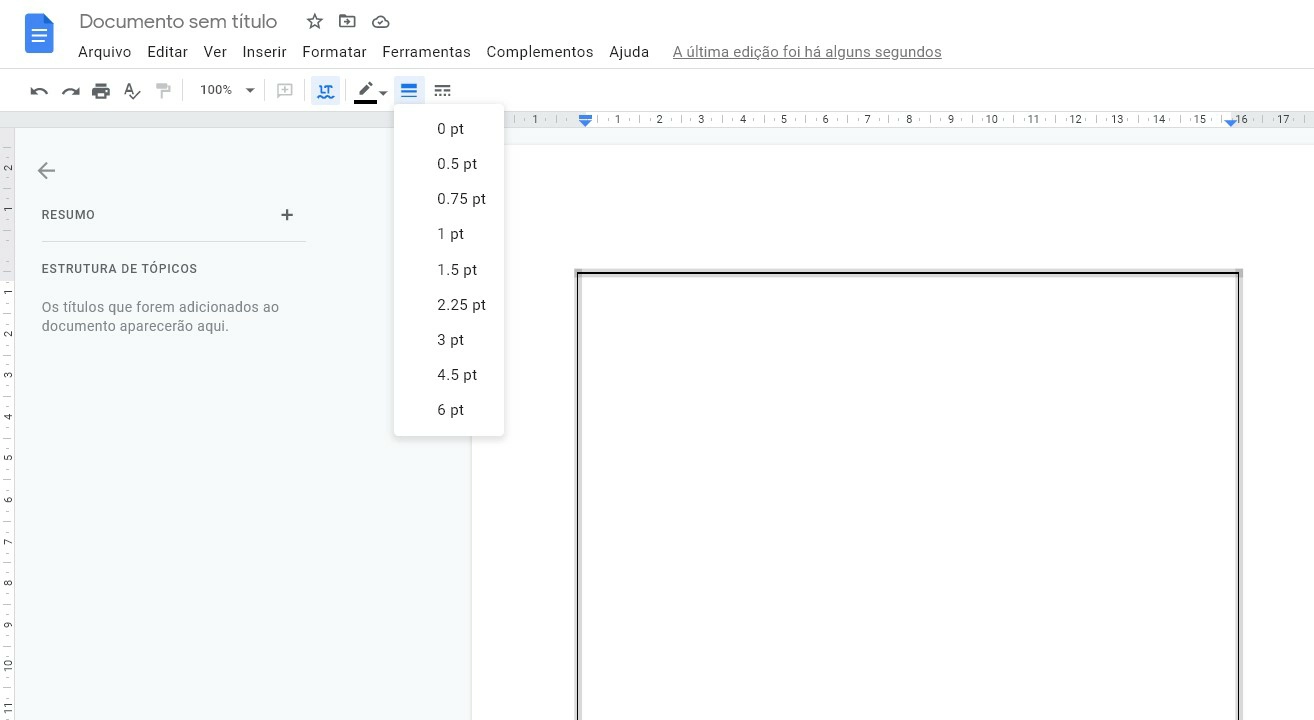Rename the Documento sem título title
Image resolution: width=1314 pixels, height=720 pixels.
(x=178, y=21)
